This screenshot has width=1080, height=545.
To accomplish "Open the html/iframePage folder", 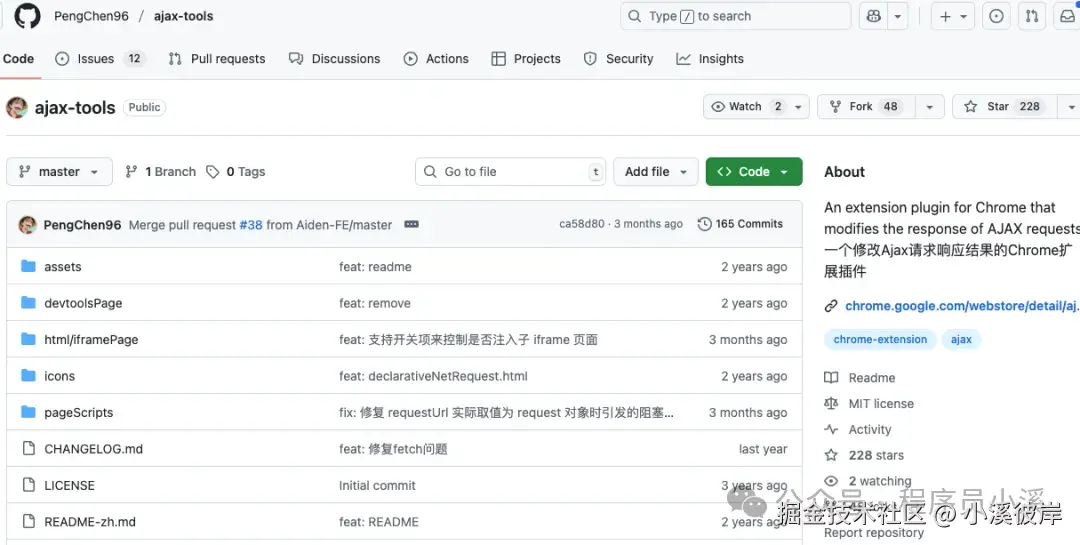I will 91,340.
